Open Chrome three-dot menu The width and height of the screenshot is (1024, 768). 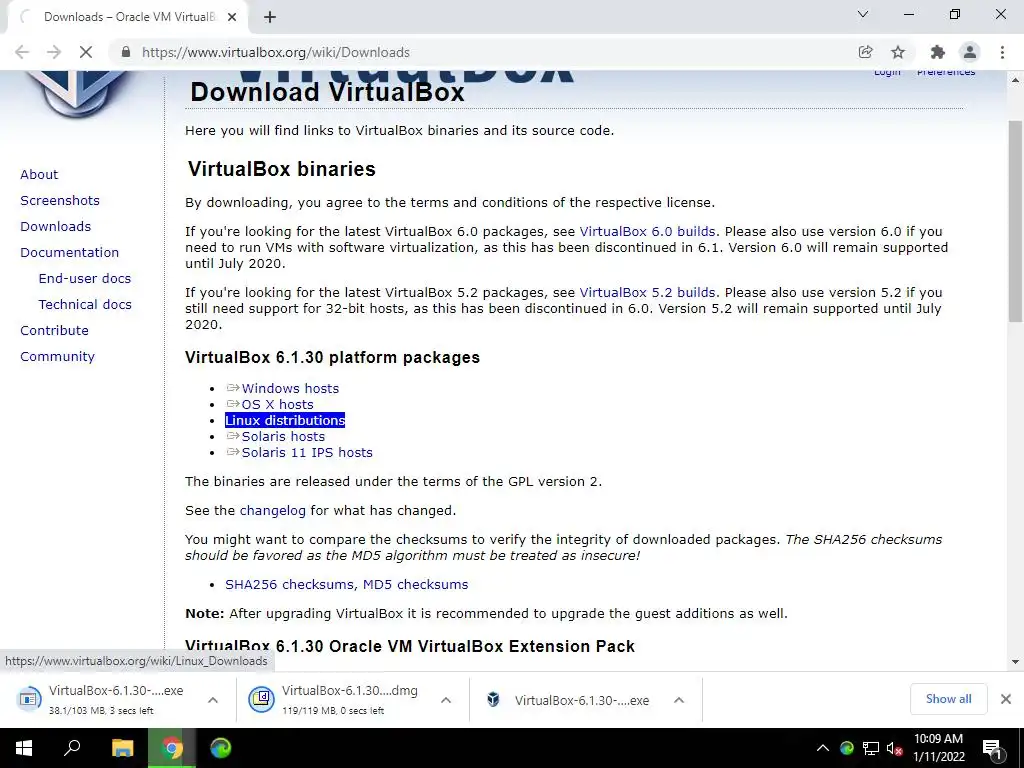pyautogui.click(x=1002, y=52)
